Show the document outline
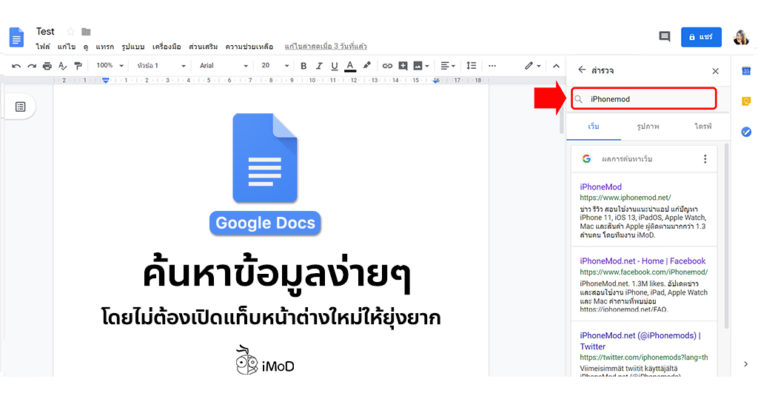 [20, 107]
